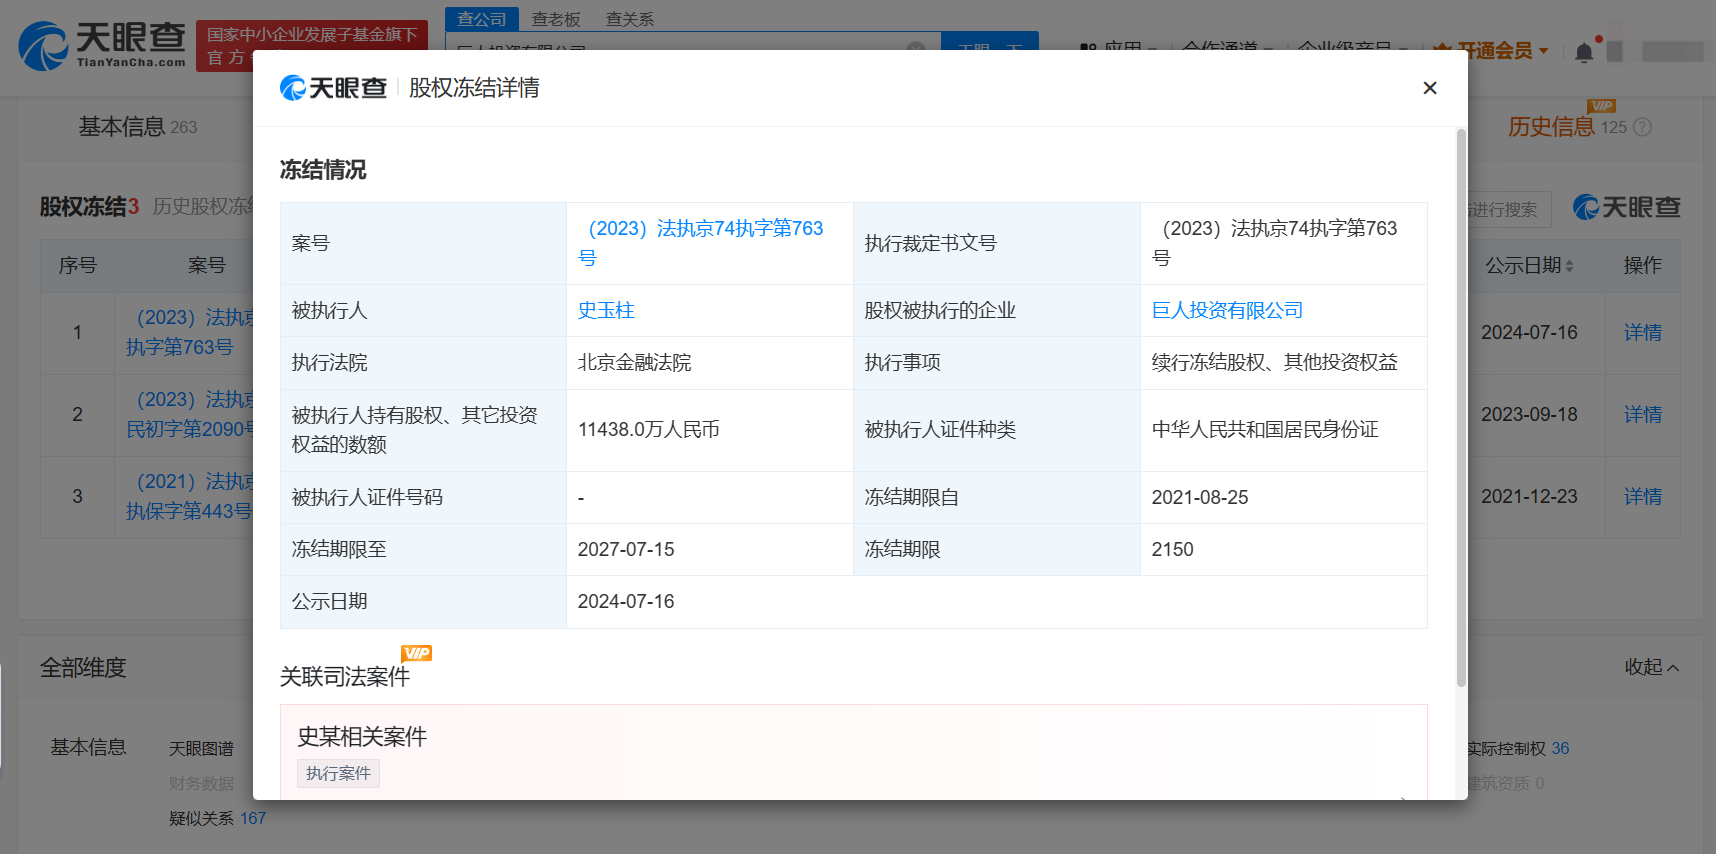
Task: Open the 历史信息 125 tab
Action: click(1567, 127)
